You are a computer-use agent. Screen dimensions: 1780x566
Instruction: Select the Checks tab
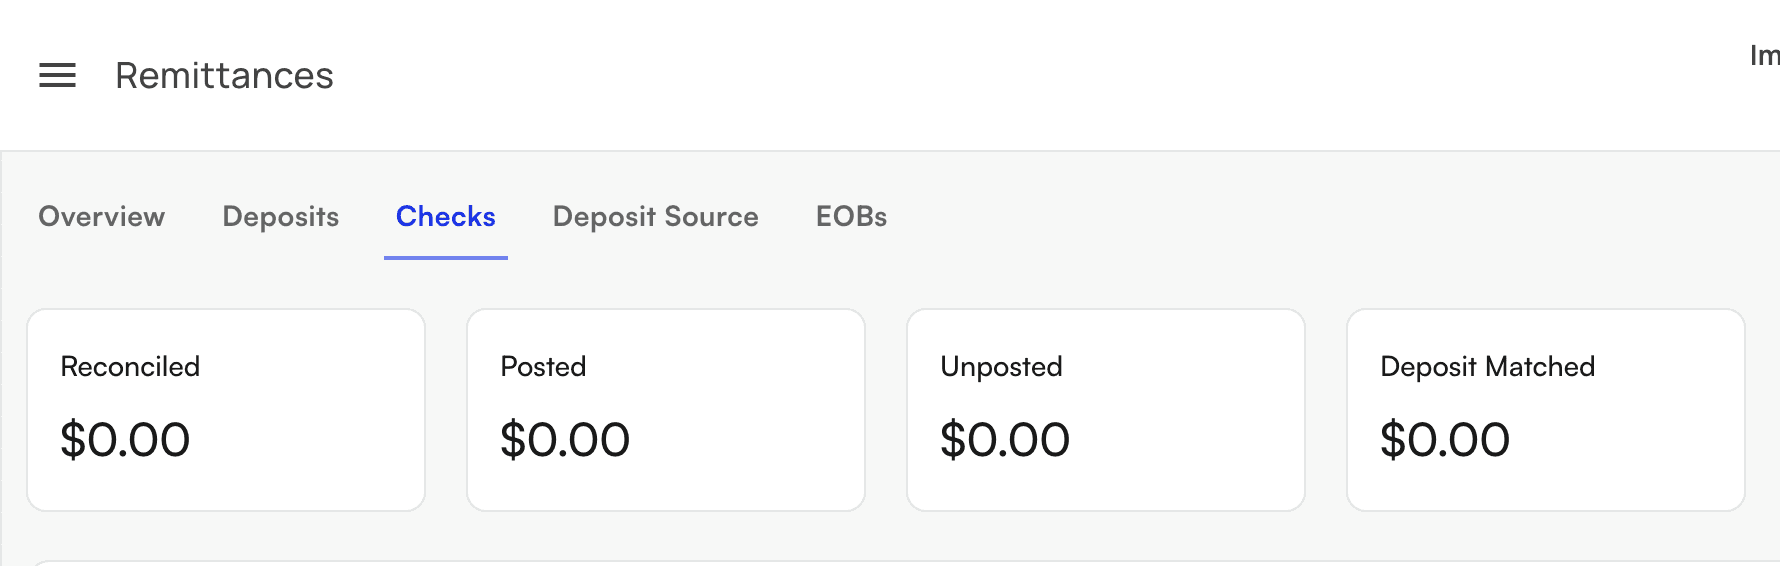tap(445, 217)
